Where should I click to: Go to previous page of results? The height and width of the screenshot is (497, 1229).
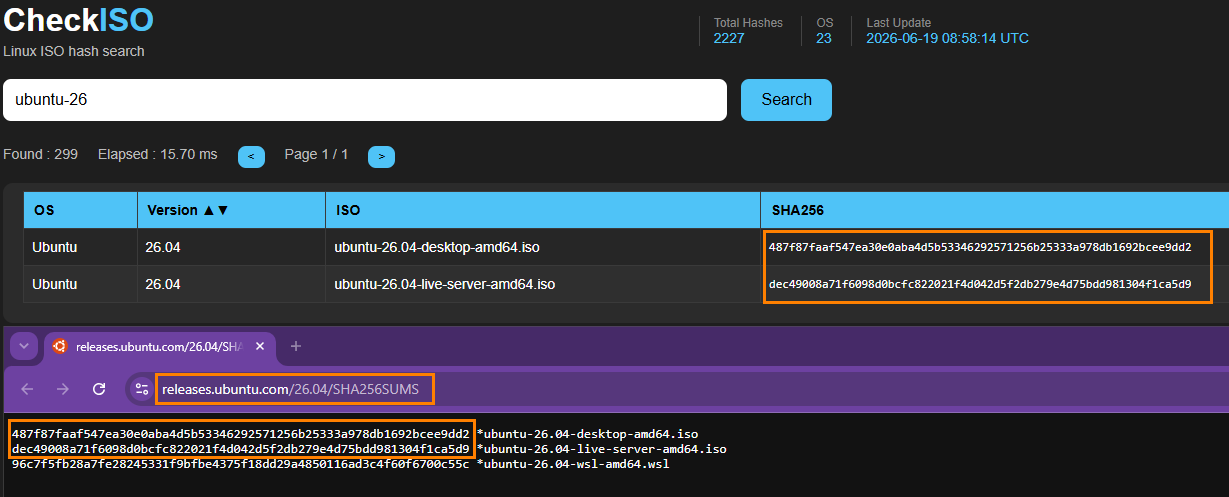point(251,156)
